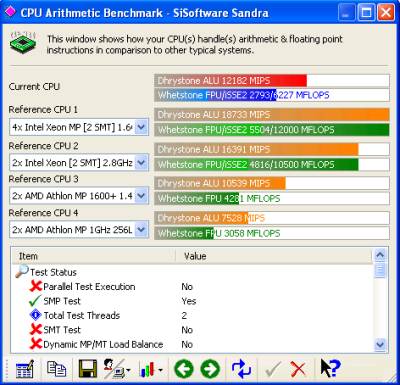
Task: Click red X icon beside Parallel Test Execution
Action: coord(36,286)
